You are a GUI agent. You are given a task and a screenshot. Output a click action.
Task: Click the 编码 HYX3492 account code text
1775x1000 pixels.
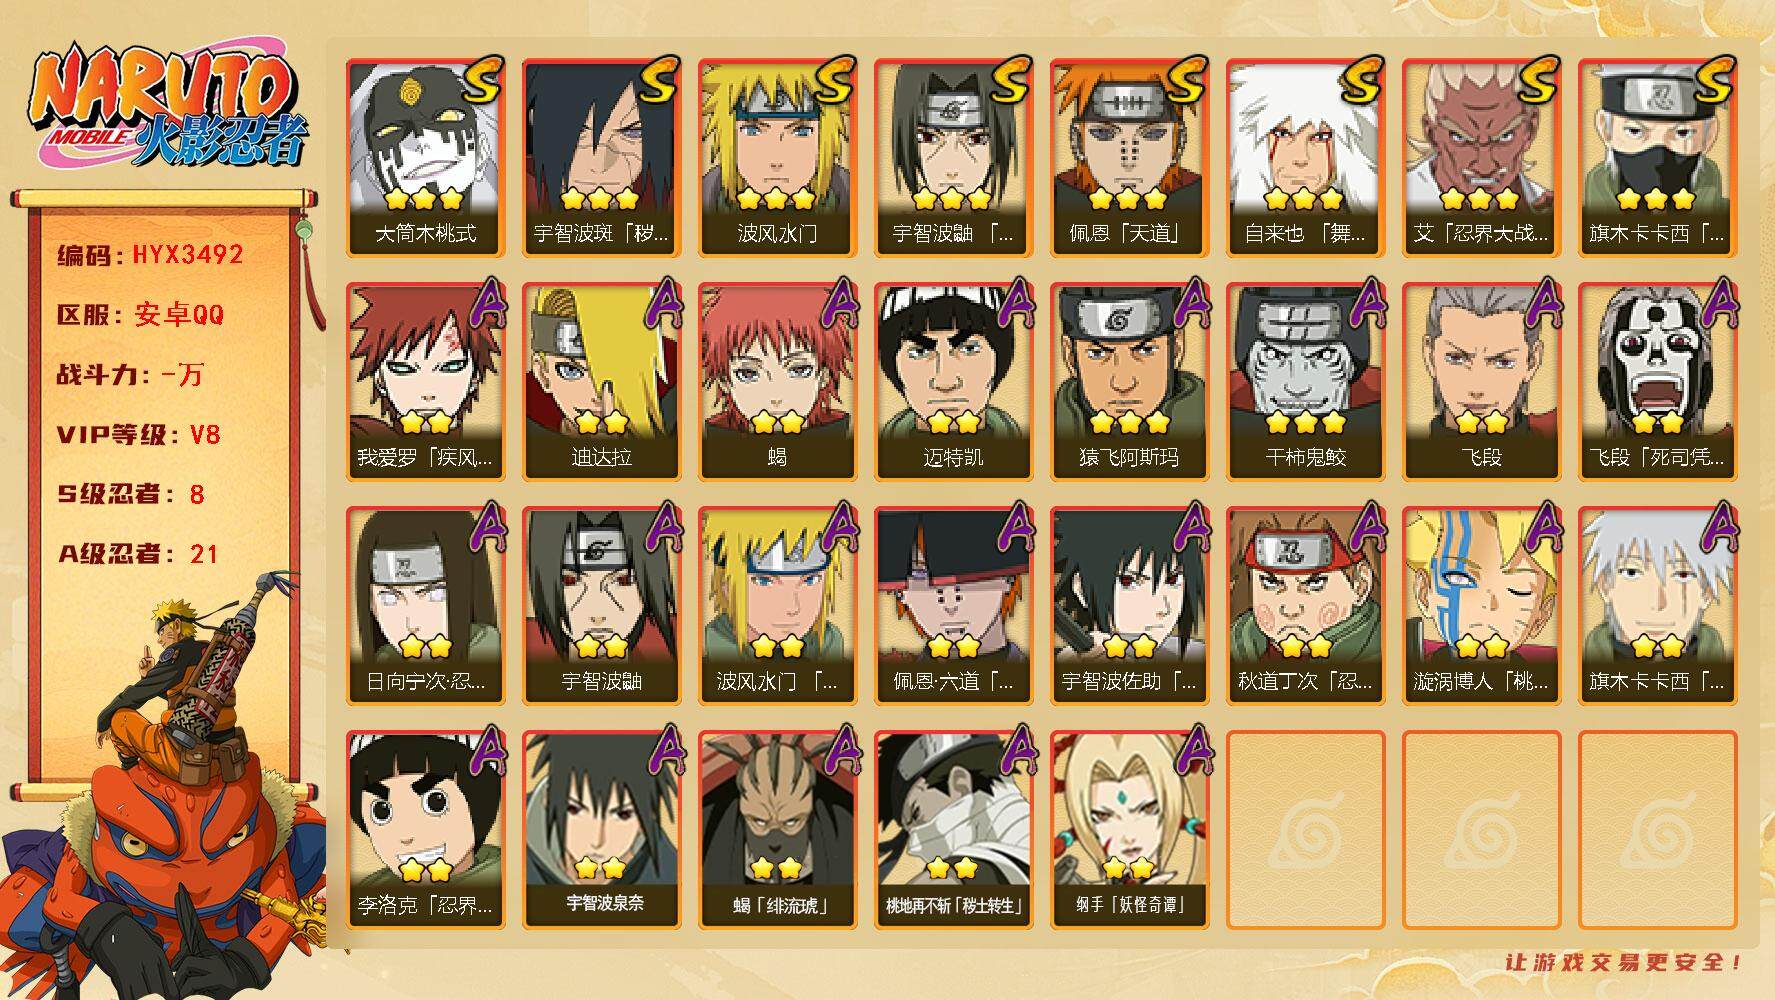150,255
